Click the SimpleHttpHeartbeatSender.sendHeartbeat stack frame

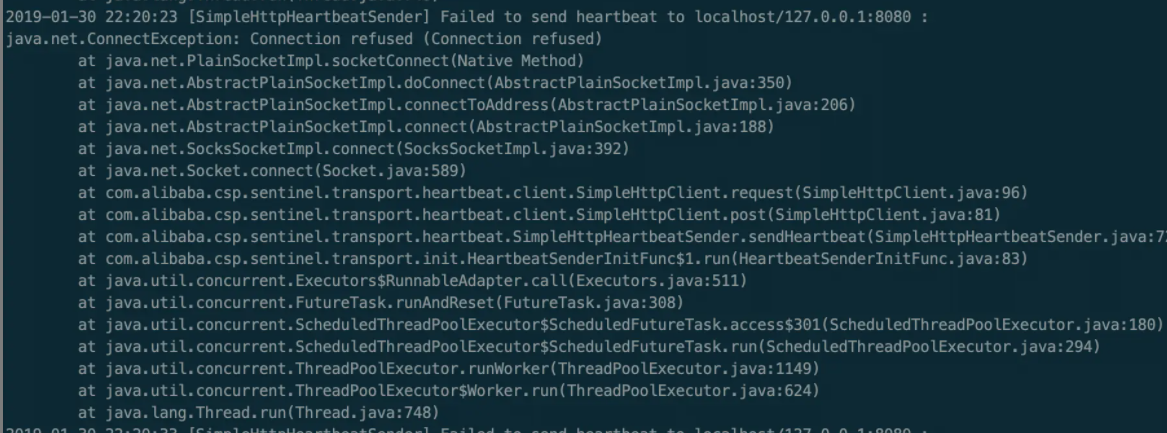(x=622, y=237)
